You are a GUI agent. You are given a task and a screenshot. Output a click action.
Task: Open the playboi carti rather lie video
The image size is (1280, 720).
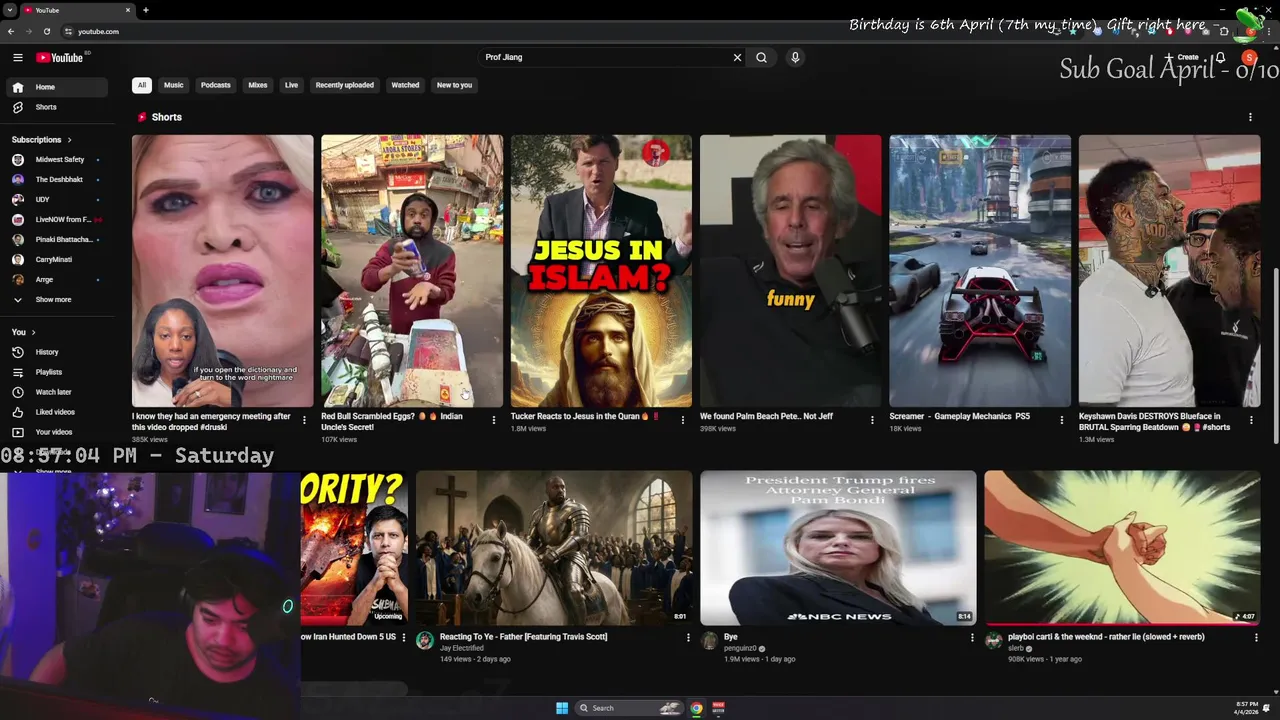pos(1122,548)
